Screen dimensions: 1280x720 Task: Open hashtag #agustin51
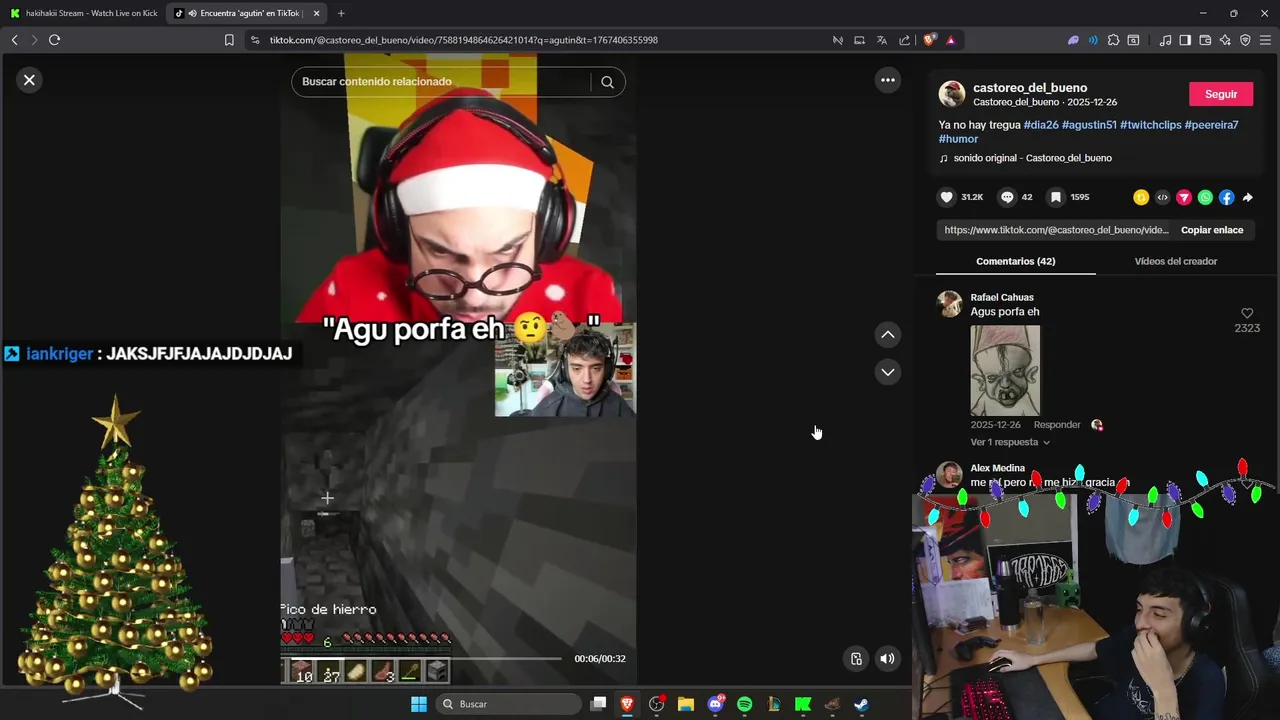1089,125
